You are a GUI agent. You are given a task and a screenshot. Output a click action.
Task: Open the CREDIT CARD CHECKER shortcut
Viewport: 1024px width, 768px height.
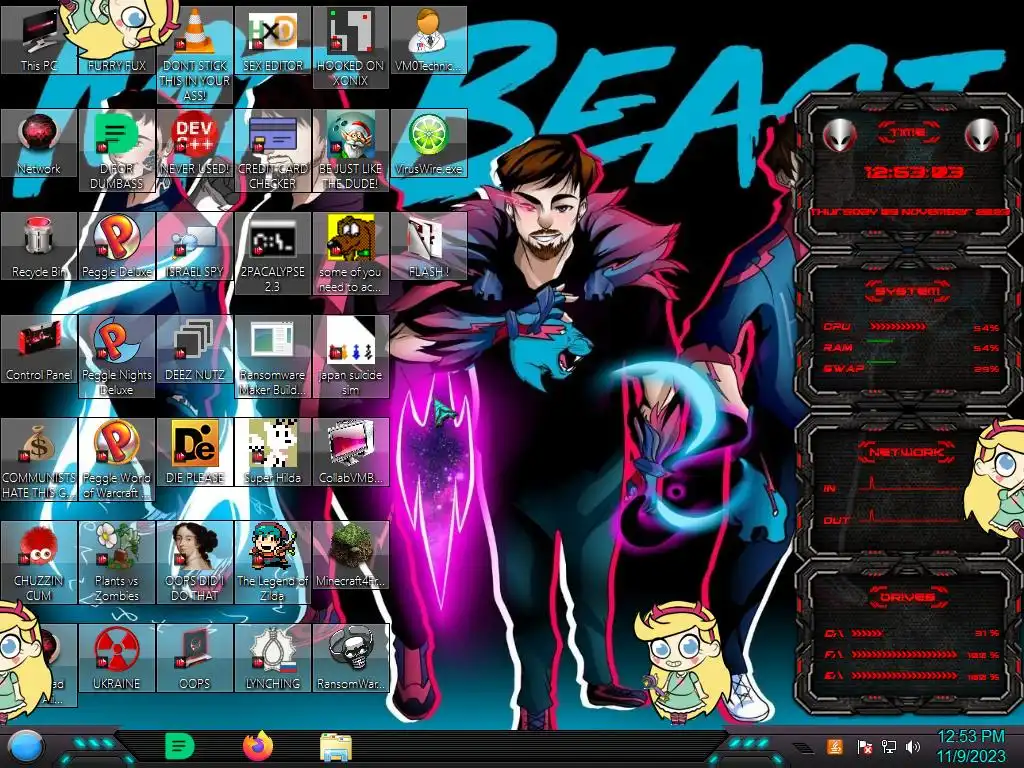273,150
